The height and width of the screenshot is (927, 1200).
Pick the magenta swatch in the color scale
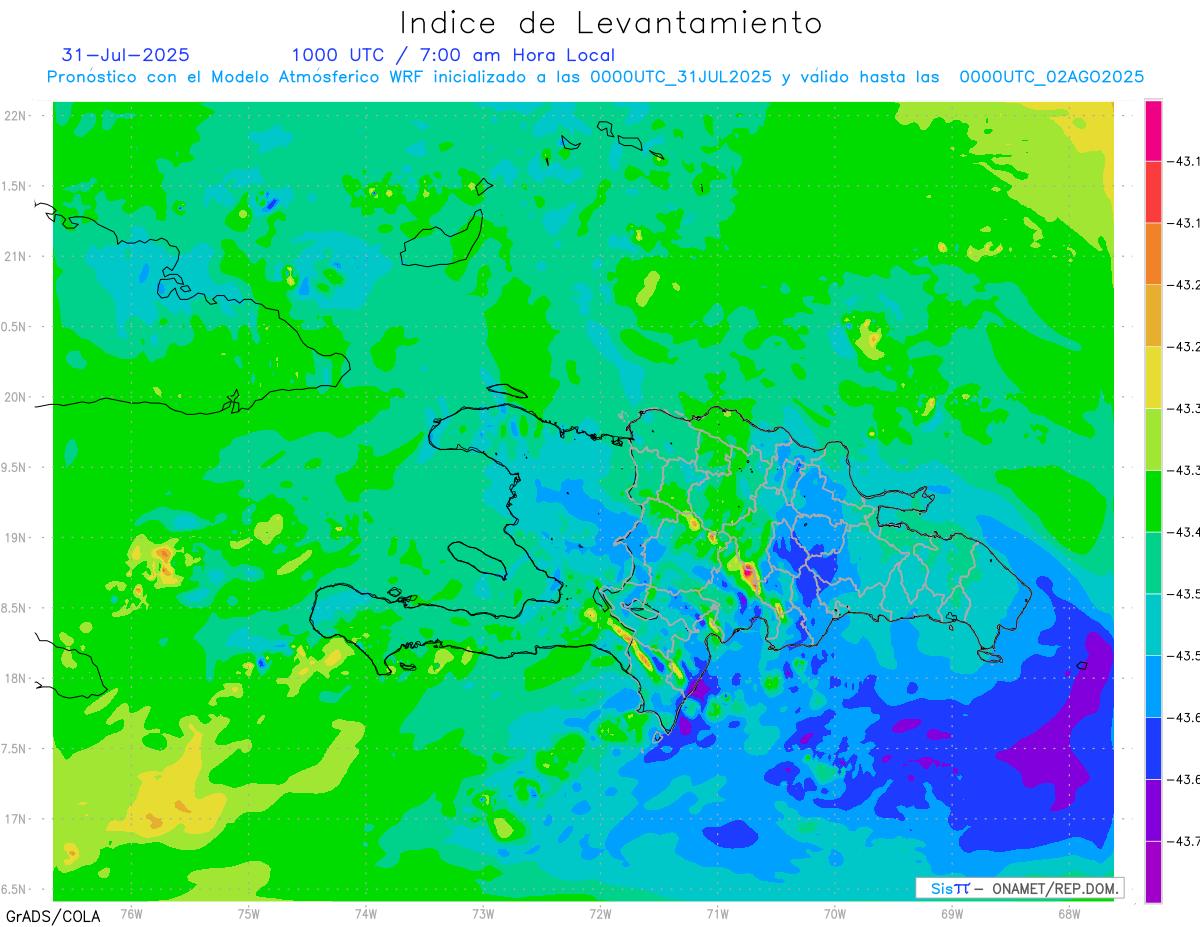tap(1153, 130)
